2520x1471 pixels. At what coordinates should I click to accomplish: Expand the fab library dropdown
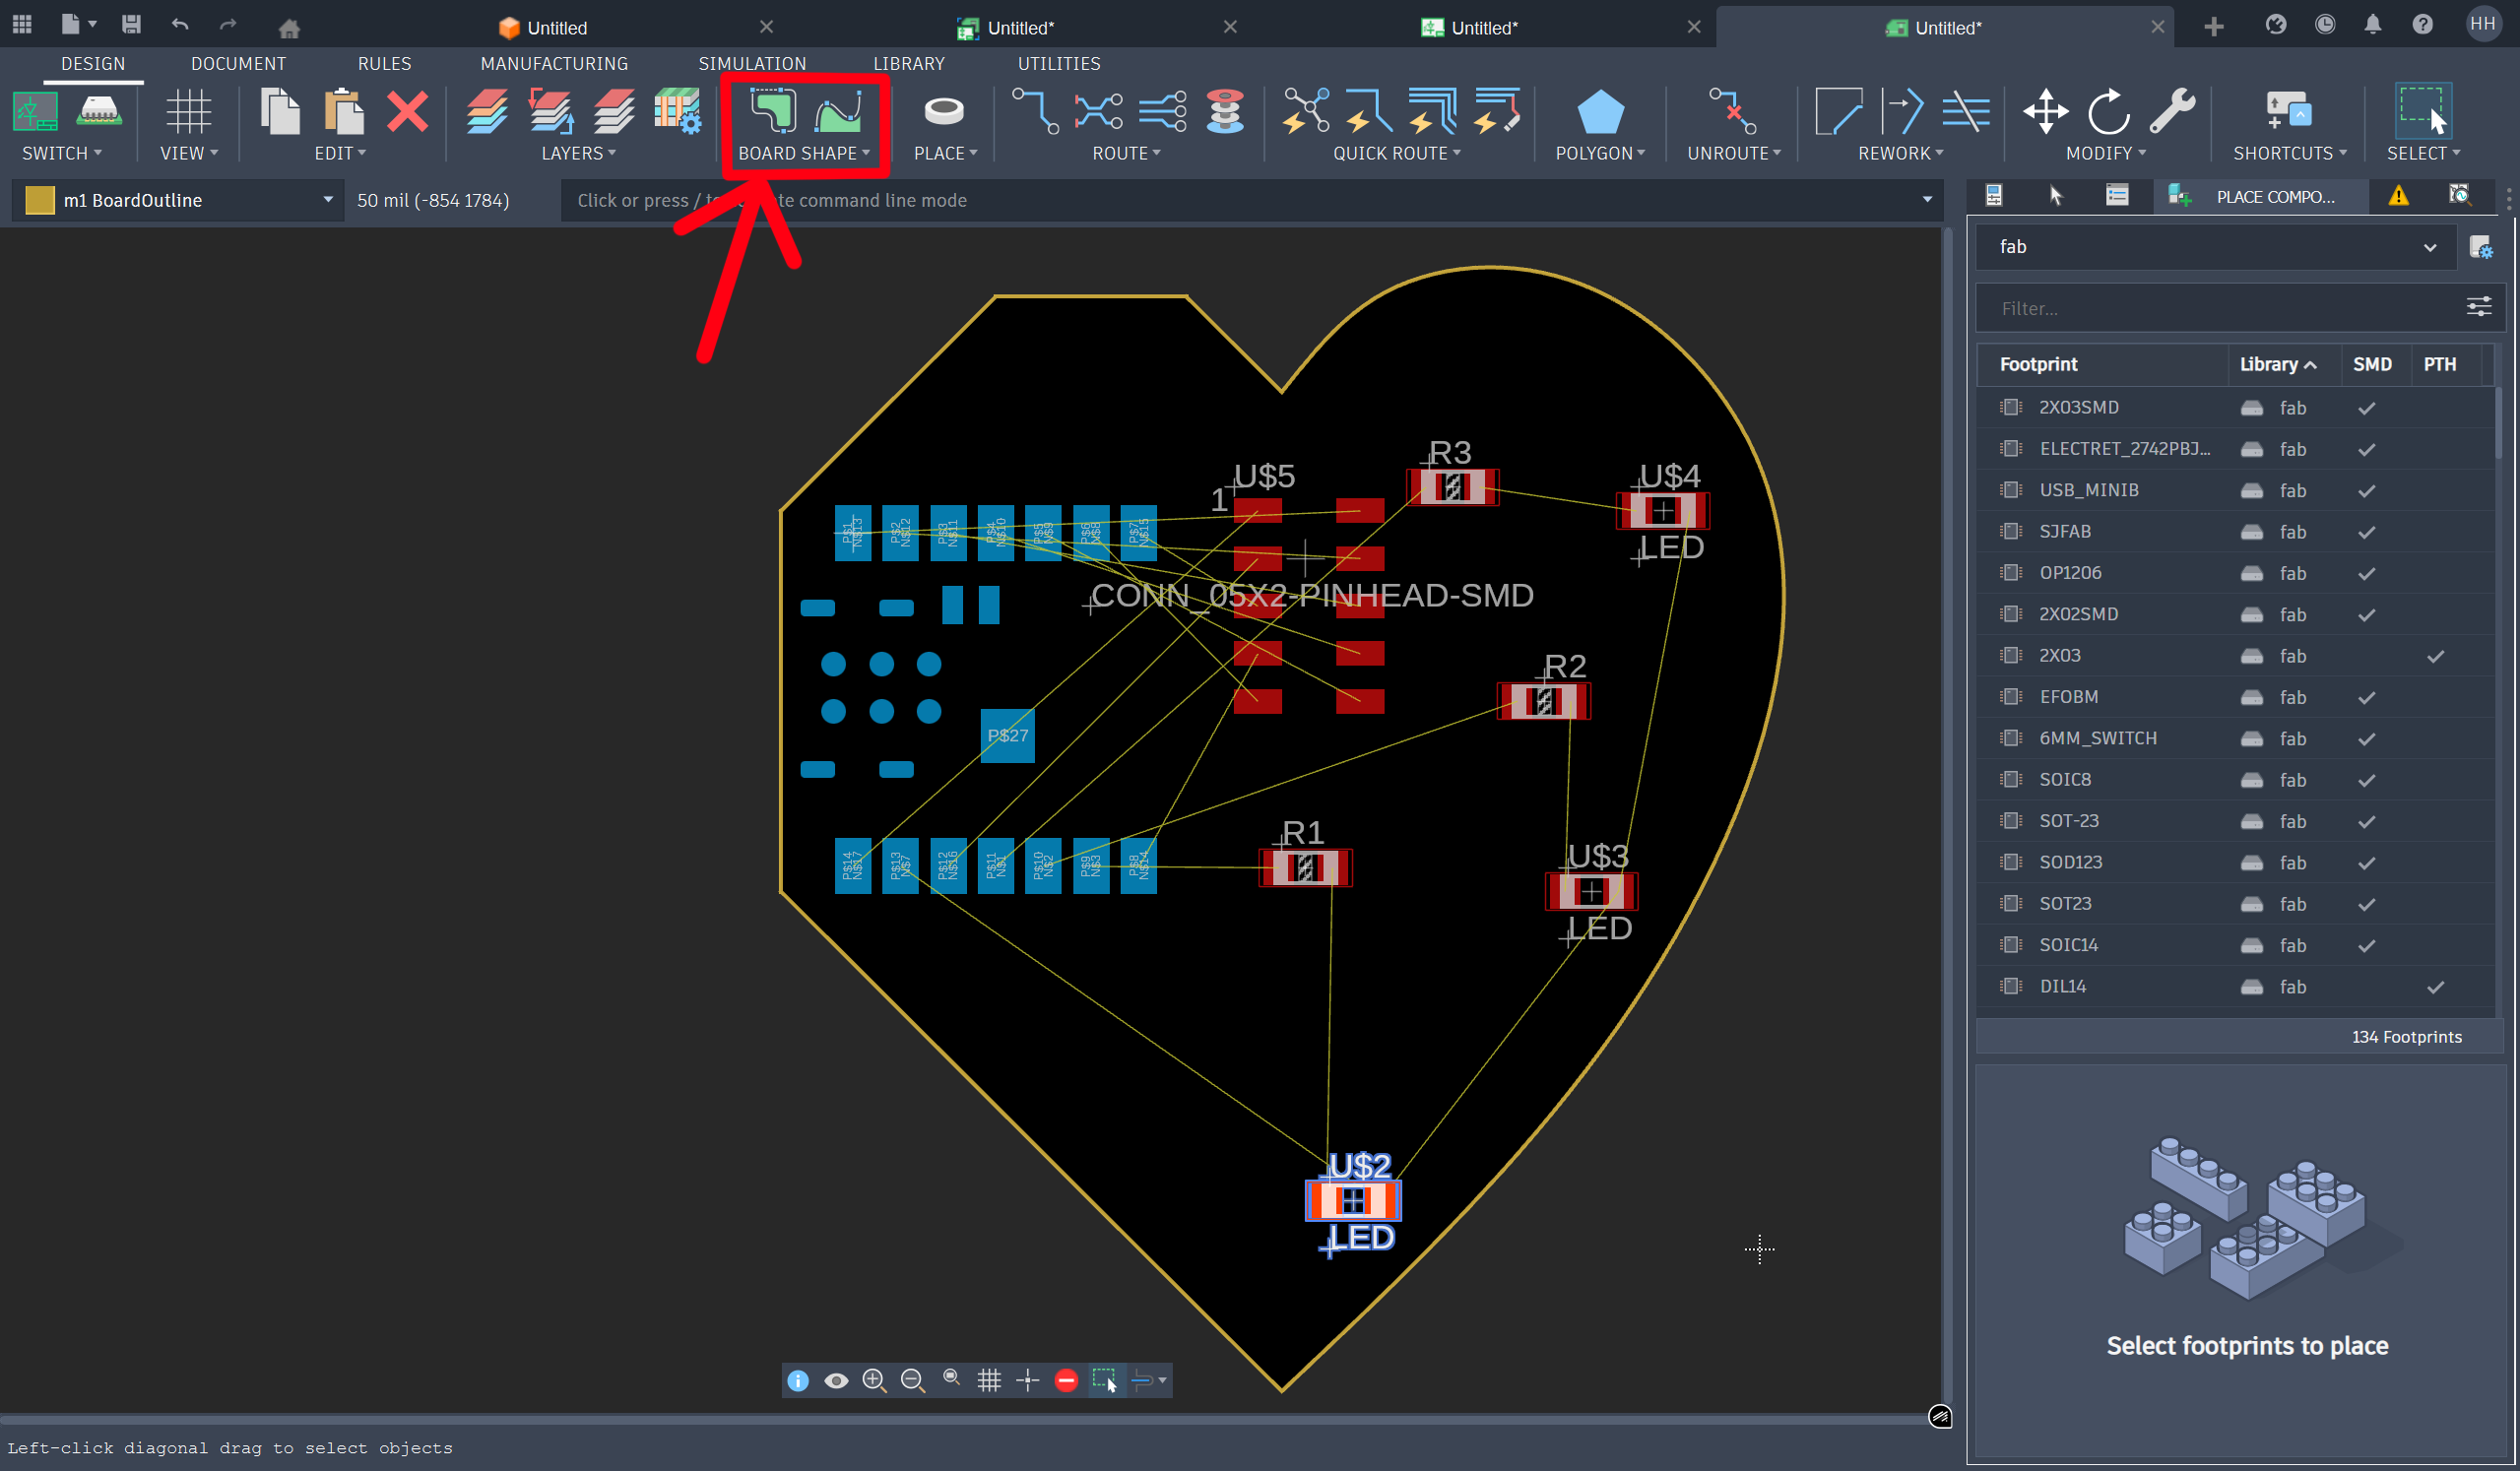pos(2429,247)
